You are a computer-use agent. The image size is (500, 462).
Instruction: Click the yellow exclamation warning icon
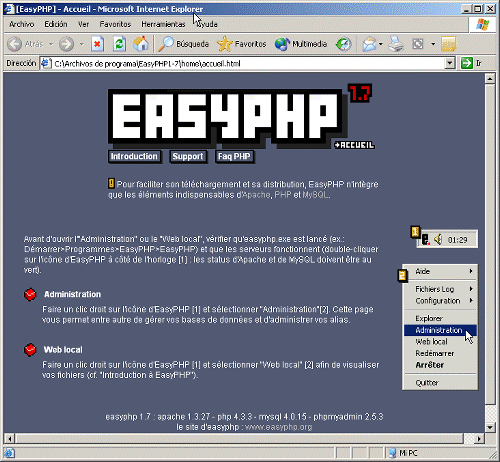click(111, 183)
